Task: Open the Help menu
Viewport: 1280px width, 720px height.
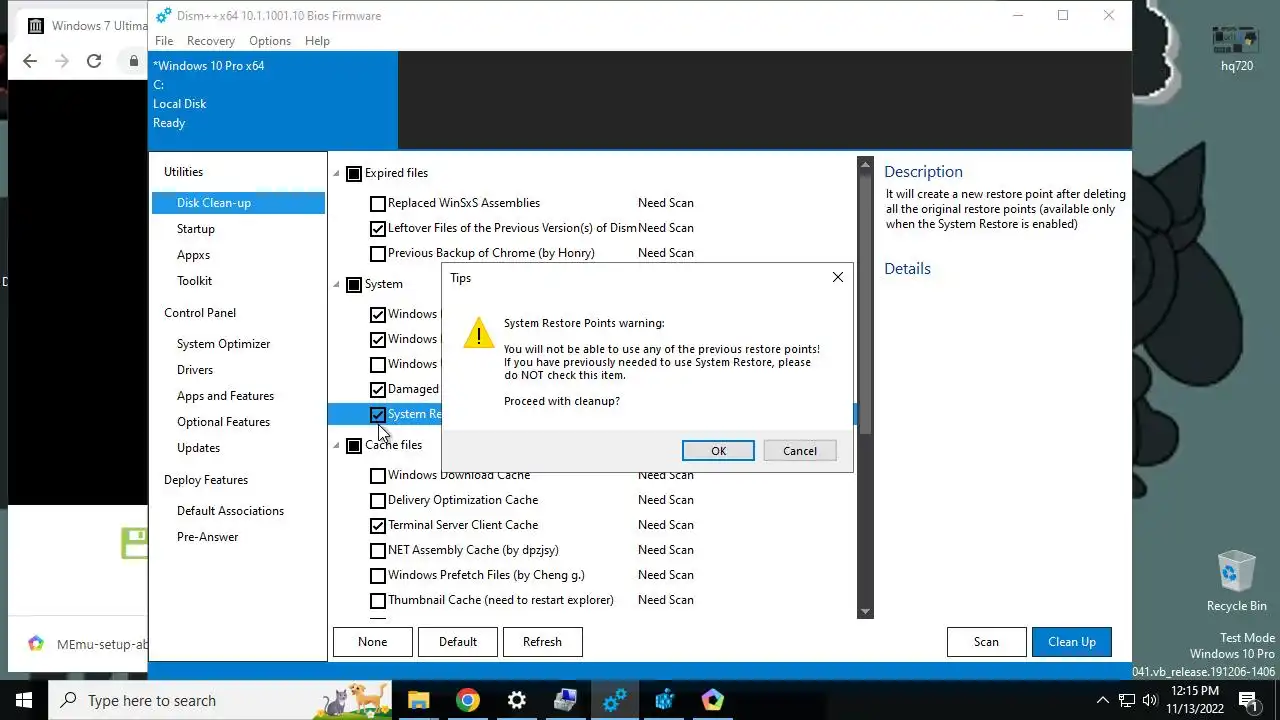Action: click(x=317, y=41)
